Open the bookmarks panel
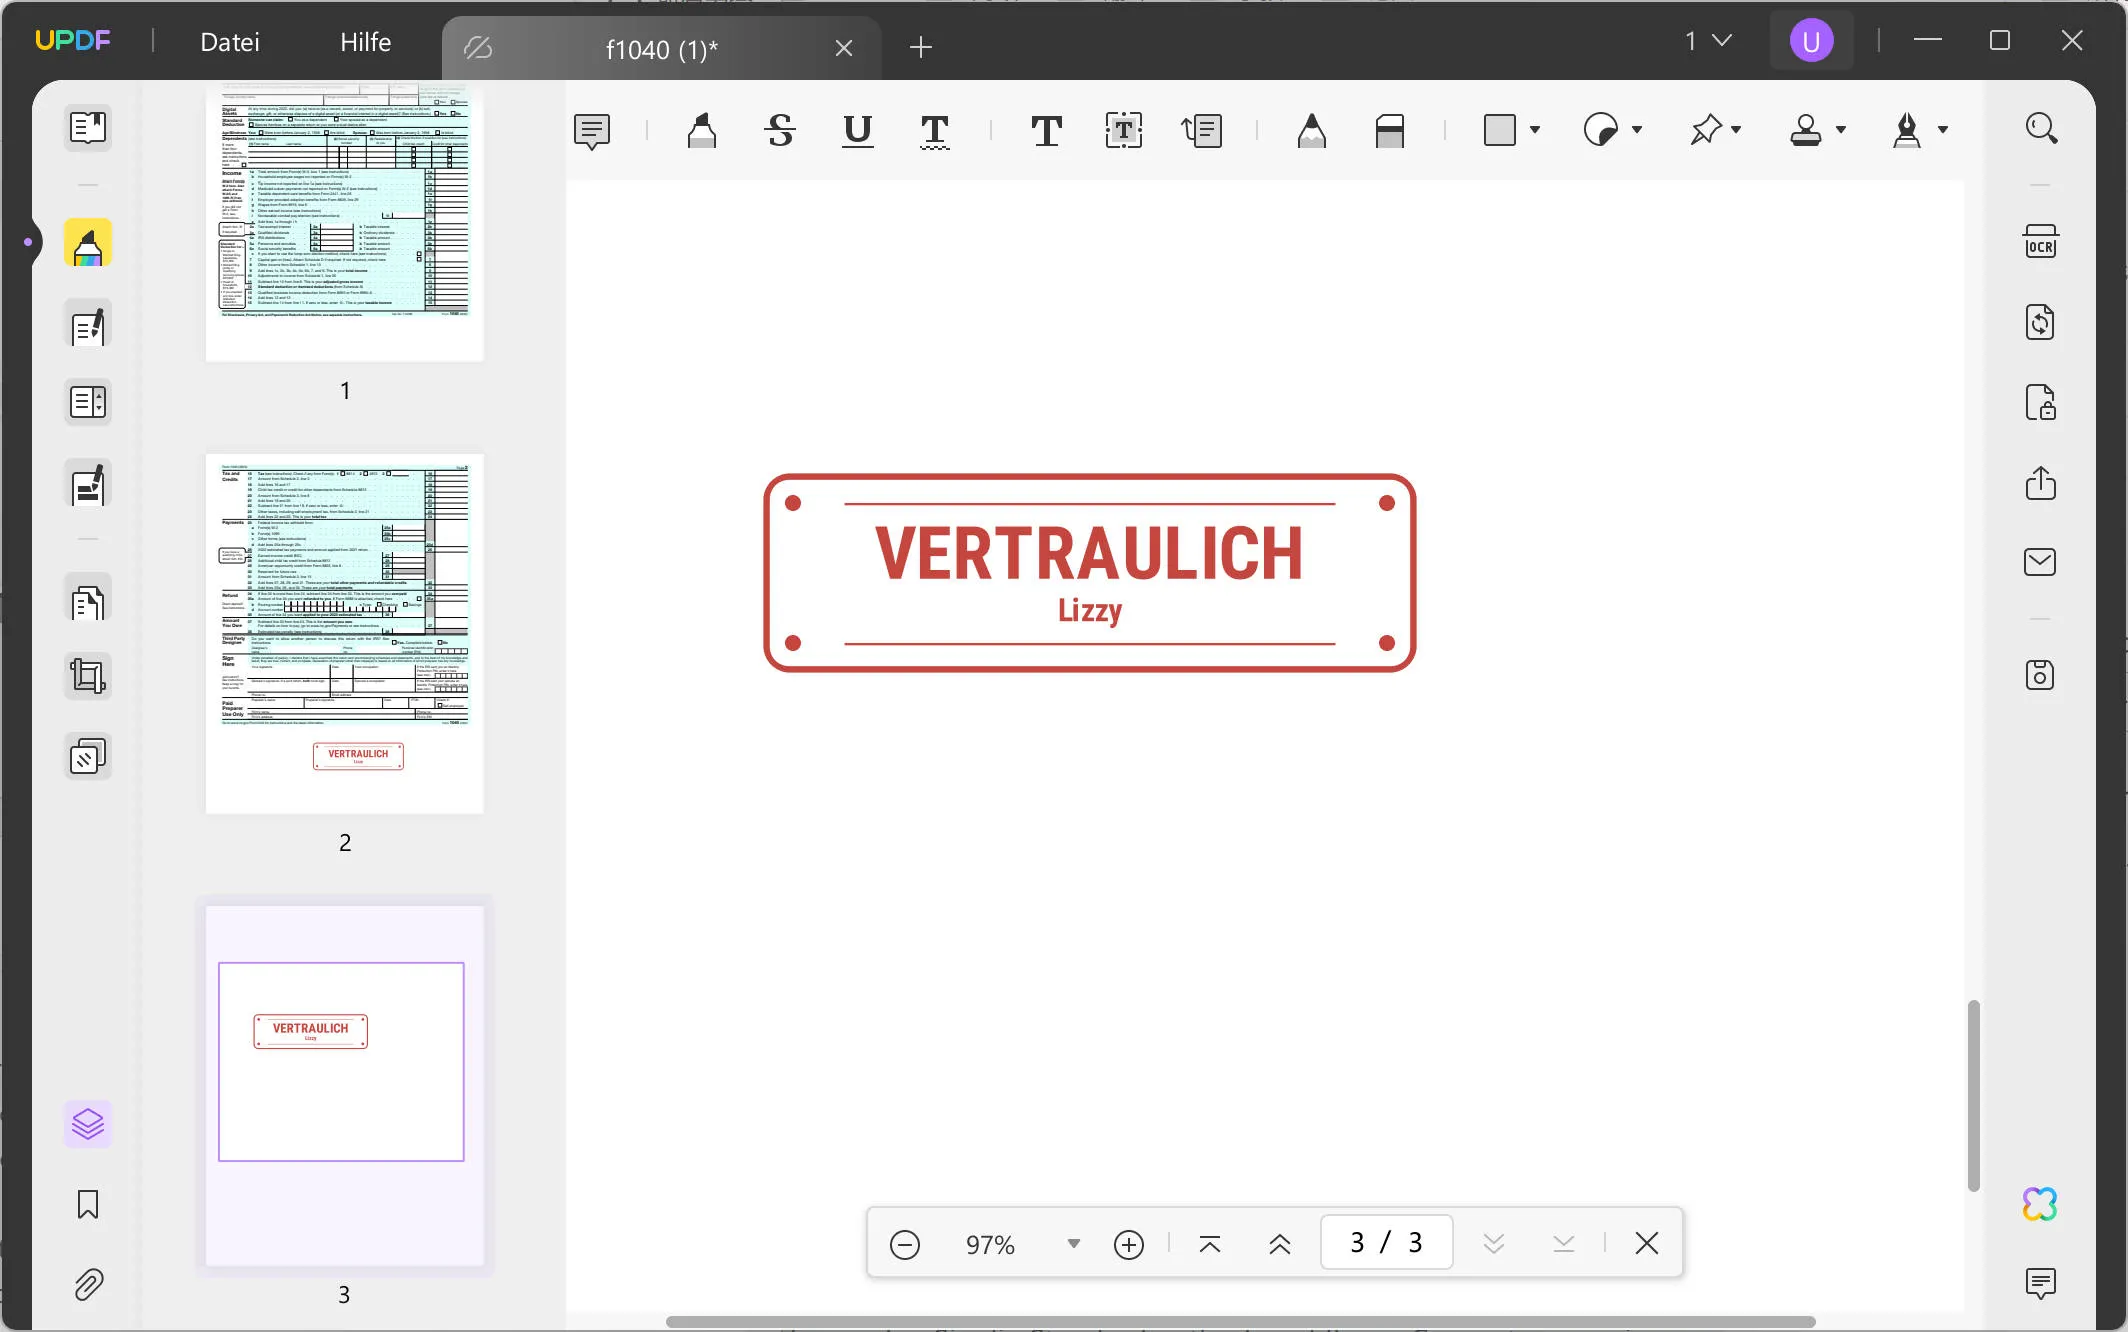This screenshot has width=2128, height=1332. [88, 1205]
